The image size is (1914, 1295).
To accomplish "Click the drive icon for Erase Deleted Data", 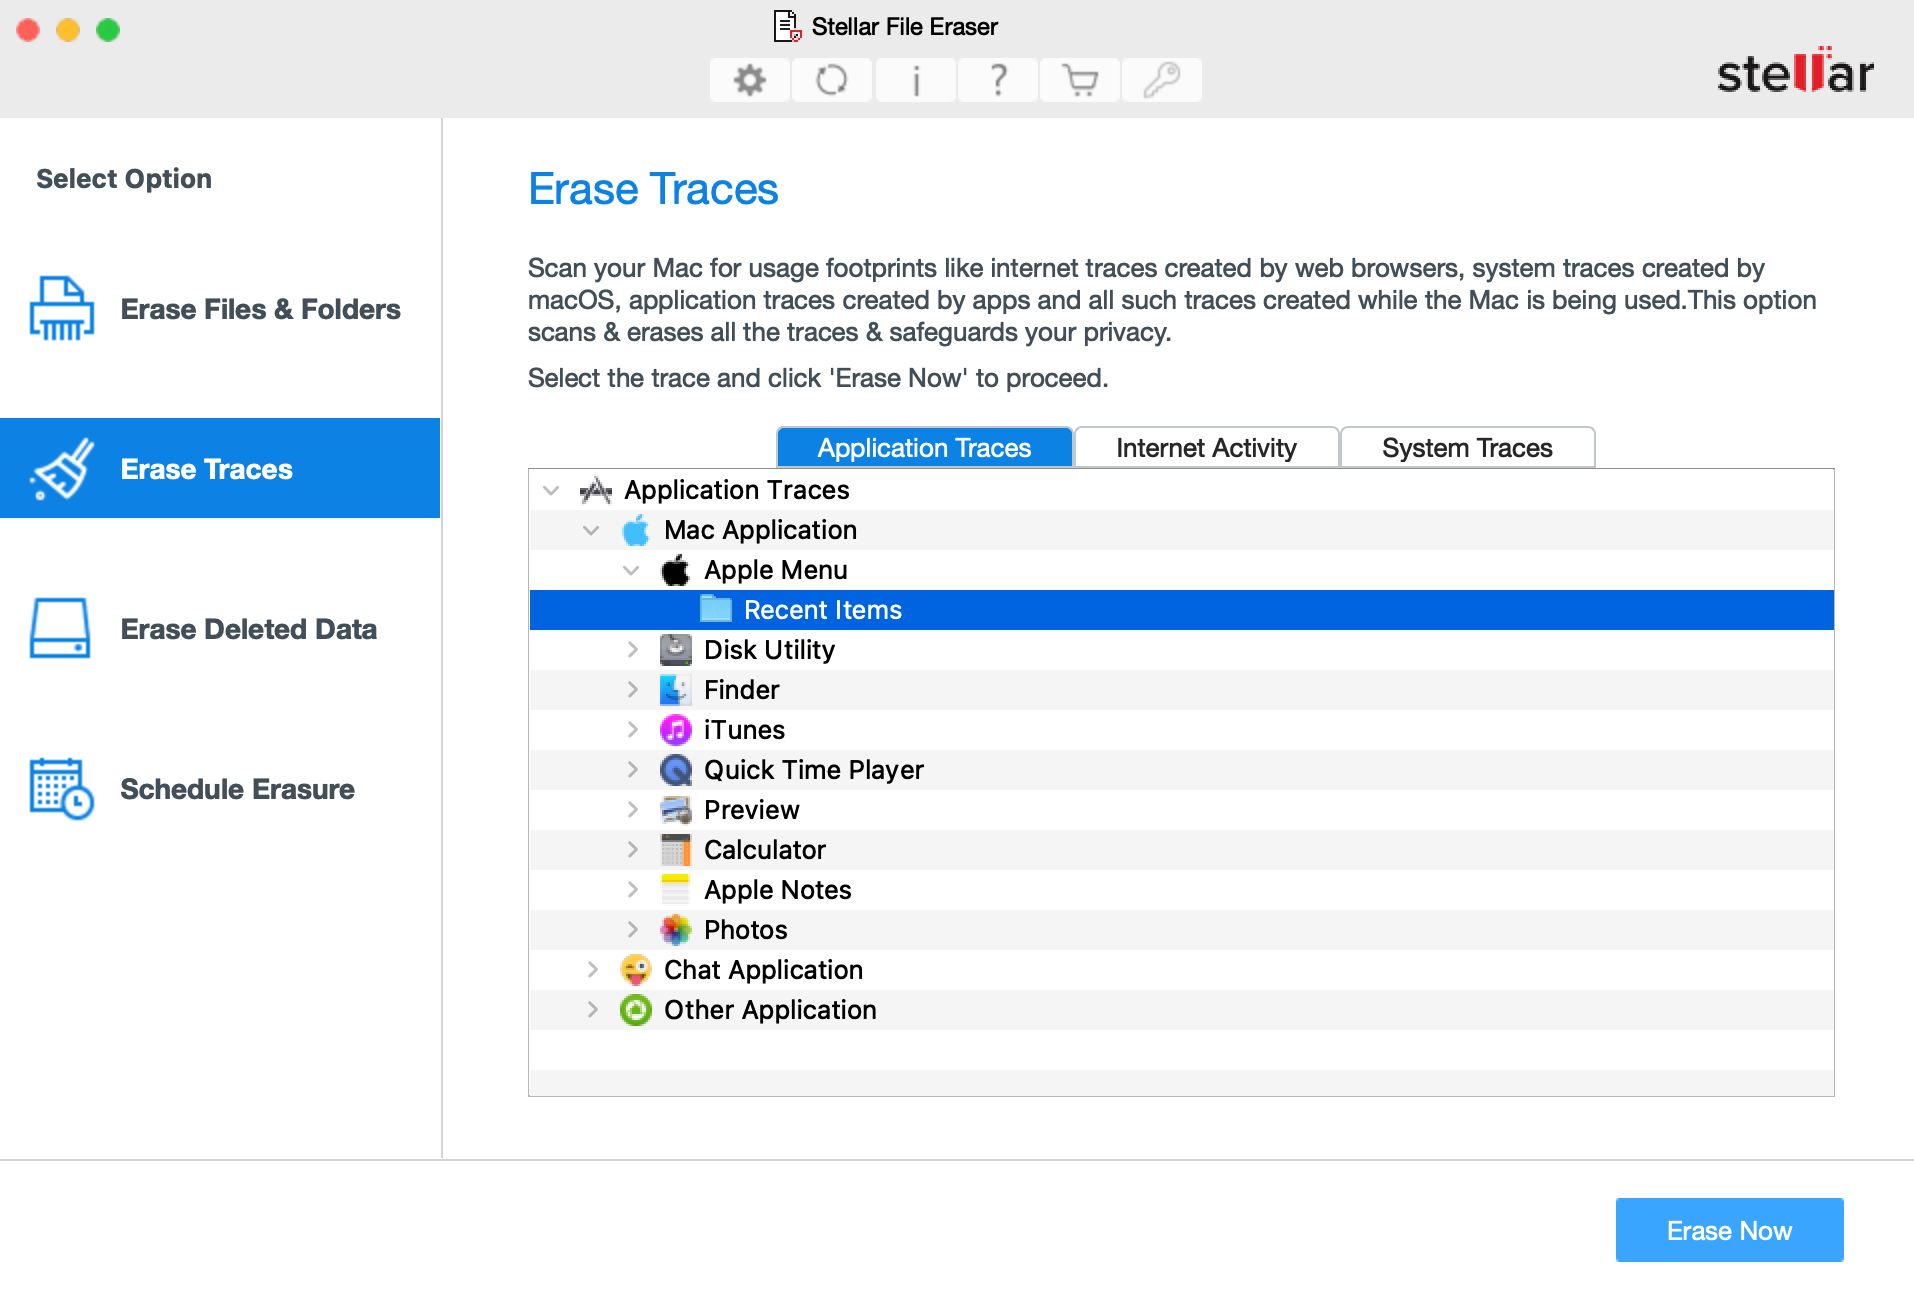I will [x=61, y=629].
